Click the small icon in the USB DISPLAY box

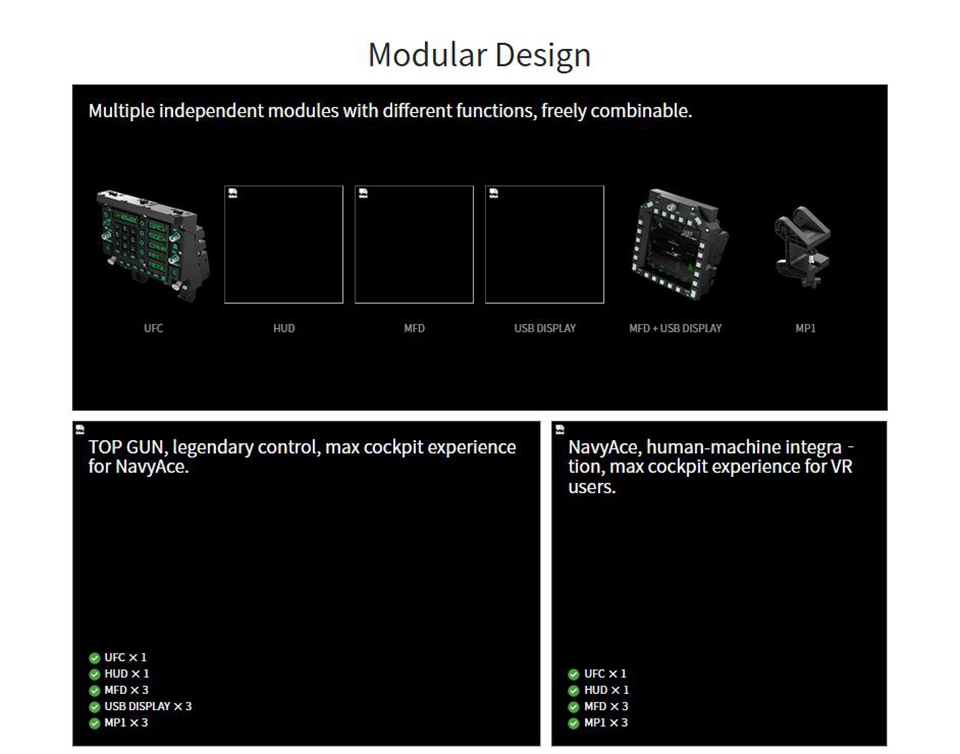(x=493, y=194)
